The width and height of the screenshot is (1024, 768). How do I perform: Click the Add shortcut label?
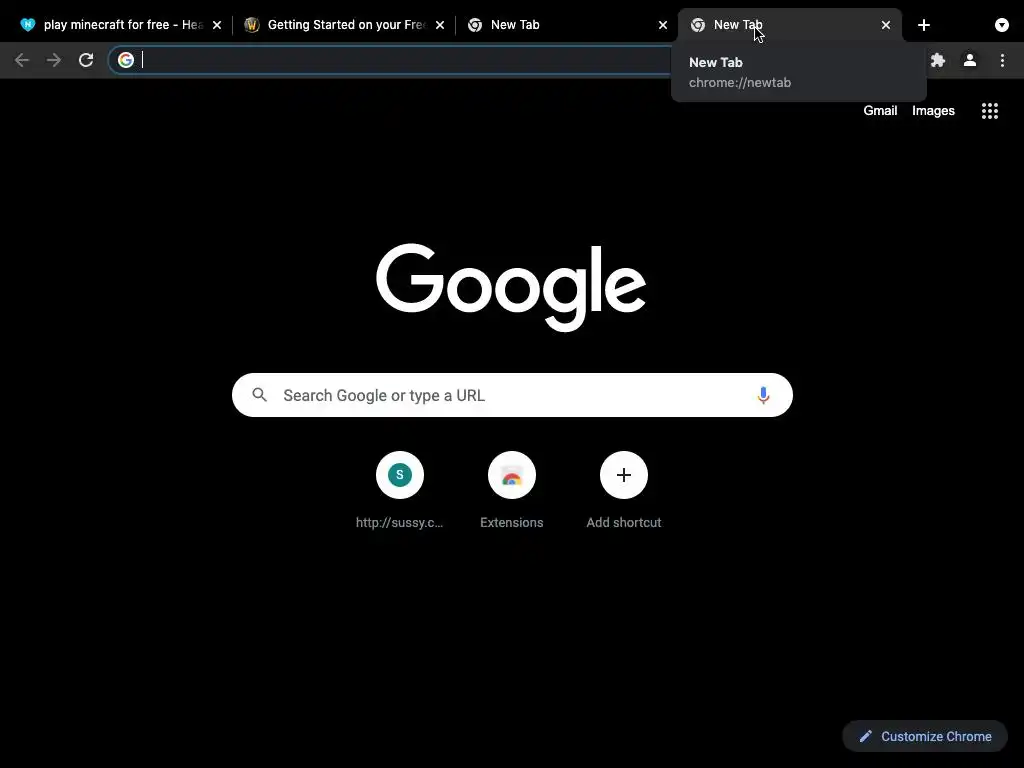[624, 522]
